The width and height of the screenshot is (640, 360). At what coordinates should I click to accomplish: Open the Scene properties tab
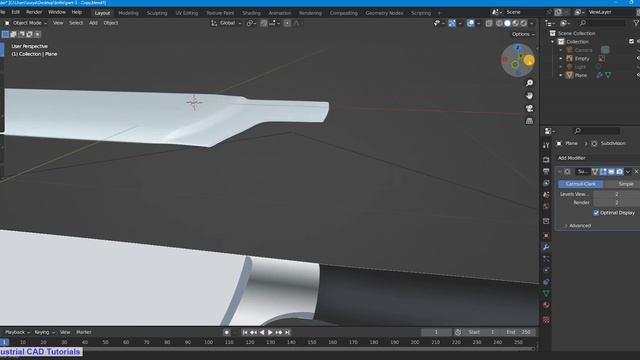point(546,195)
